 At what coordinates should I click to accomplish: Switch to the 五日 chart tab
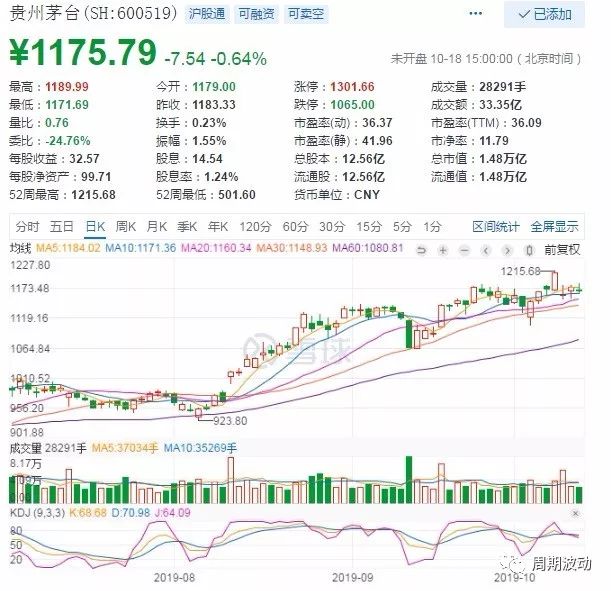coord(62,226)
